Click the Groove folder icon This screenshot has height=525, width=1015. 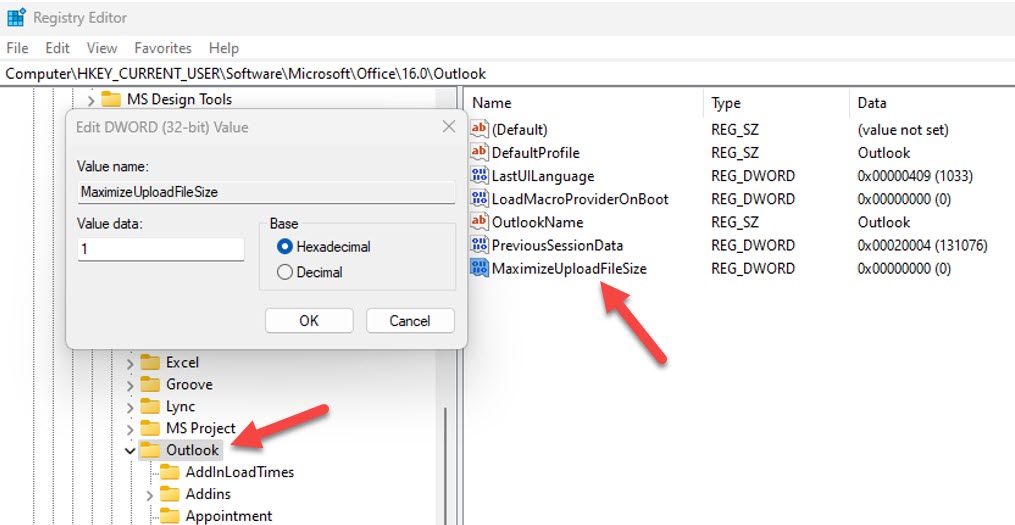point(150,385)
